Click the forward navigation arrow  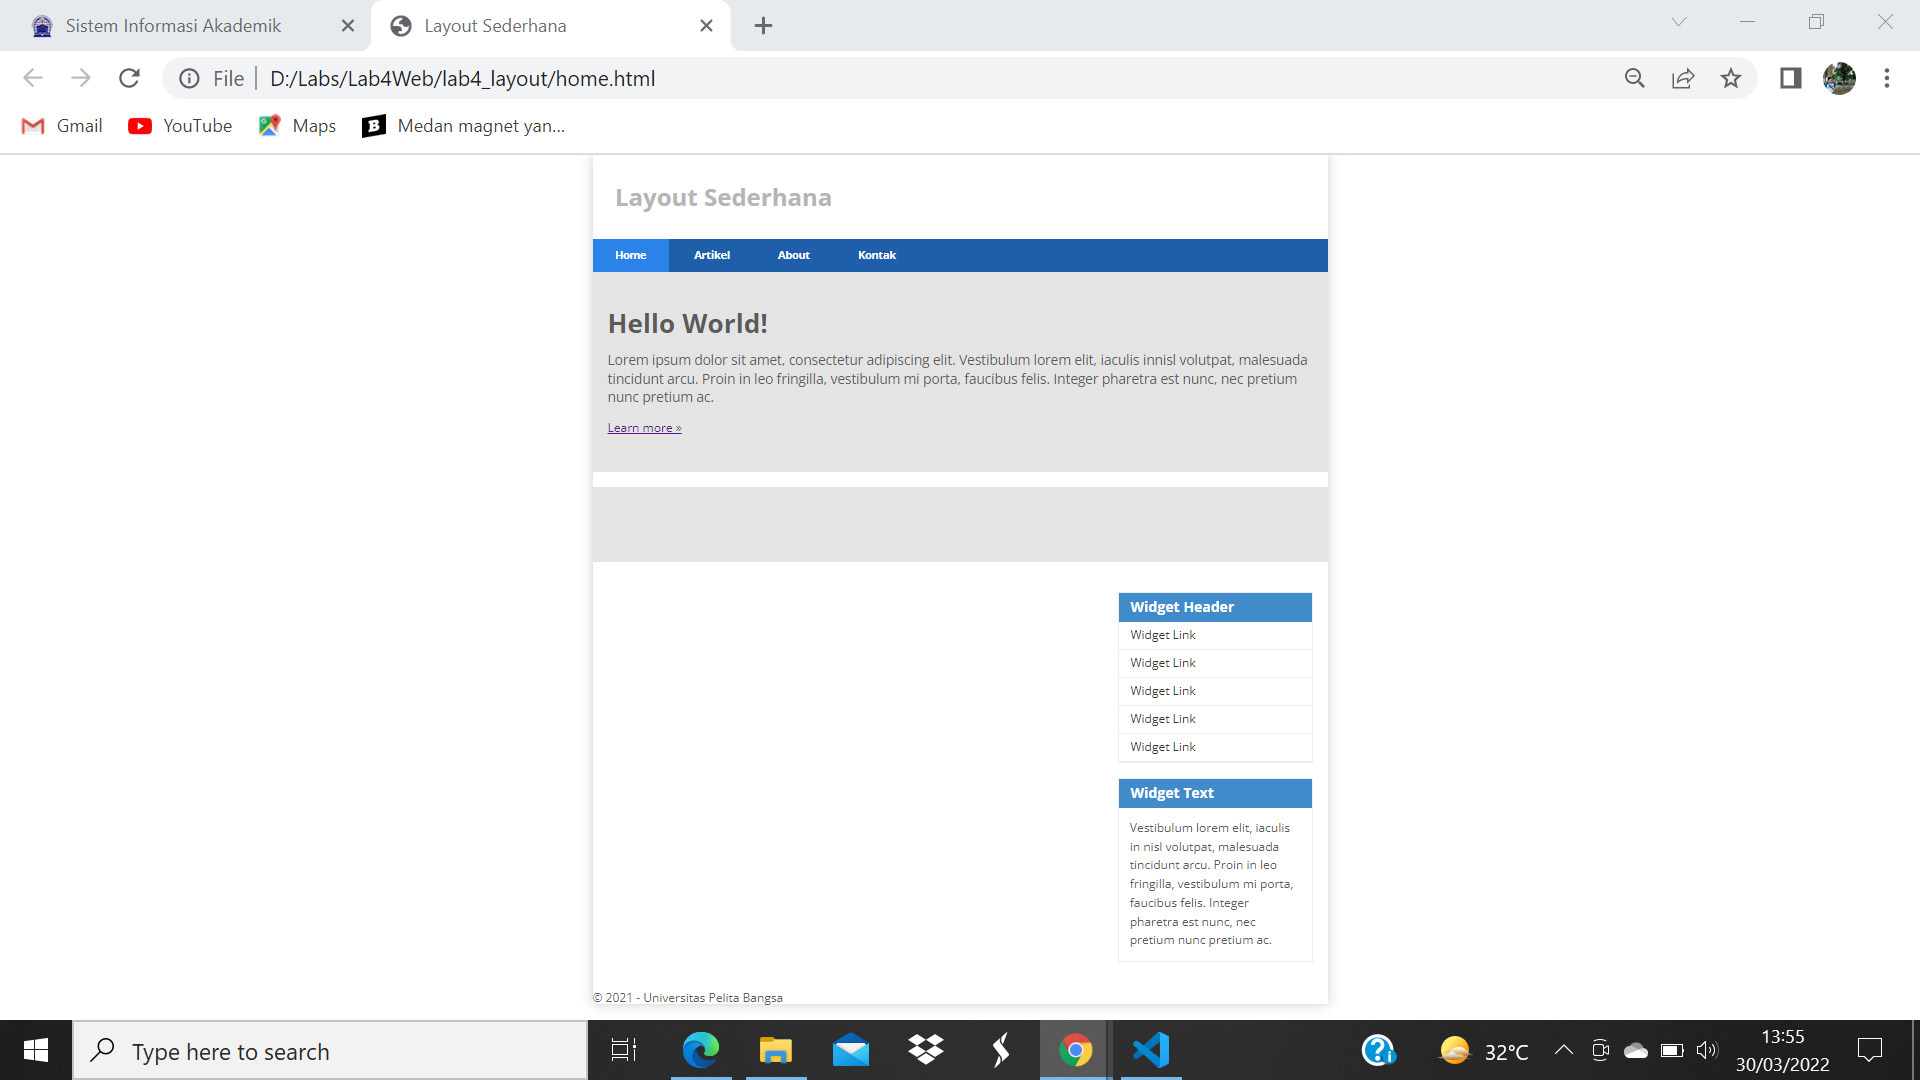point(81,78)
